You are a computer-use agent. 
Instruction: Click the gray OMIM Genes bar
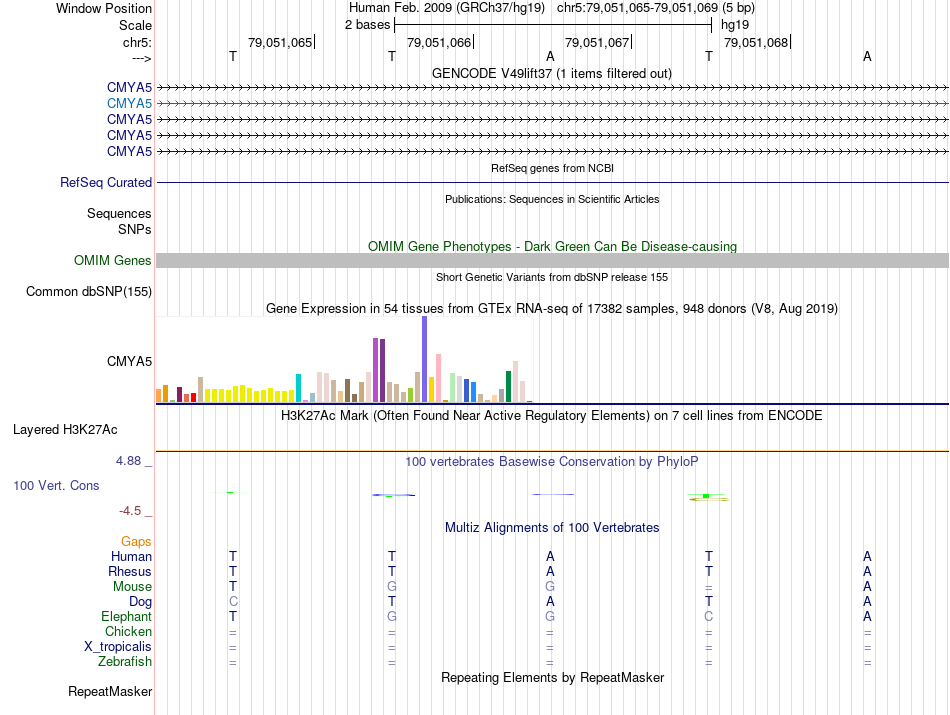(552, 261)
